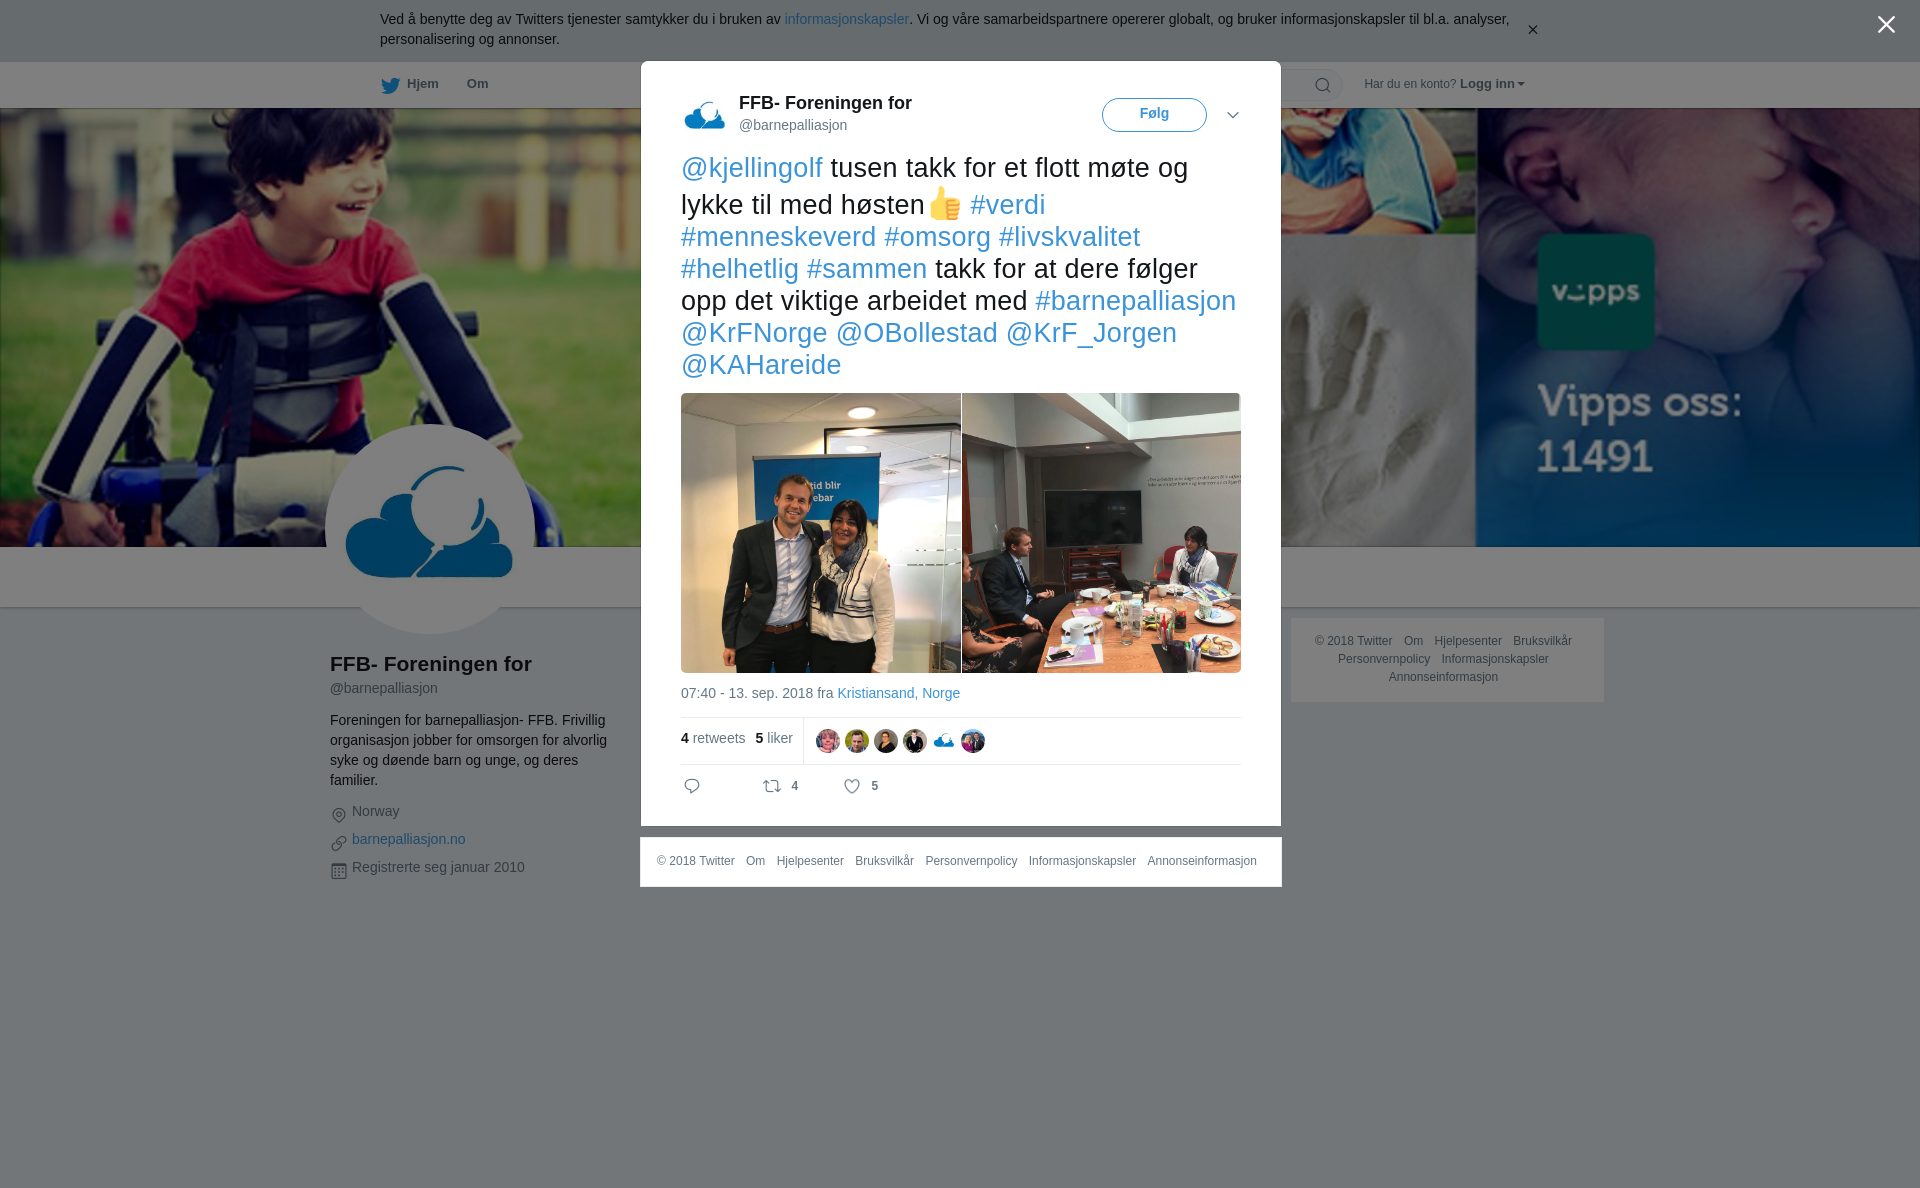View the right meeting room photo

(x=1101, y=533)
